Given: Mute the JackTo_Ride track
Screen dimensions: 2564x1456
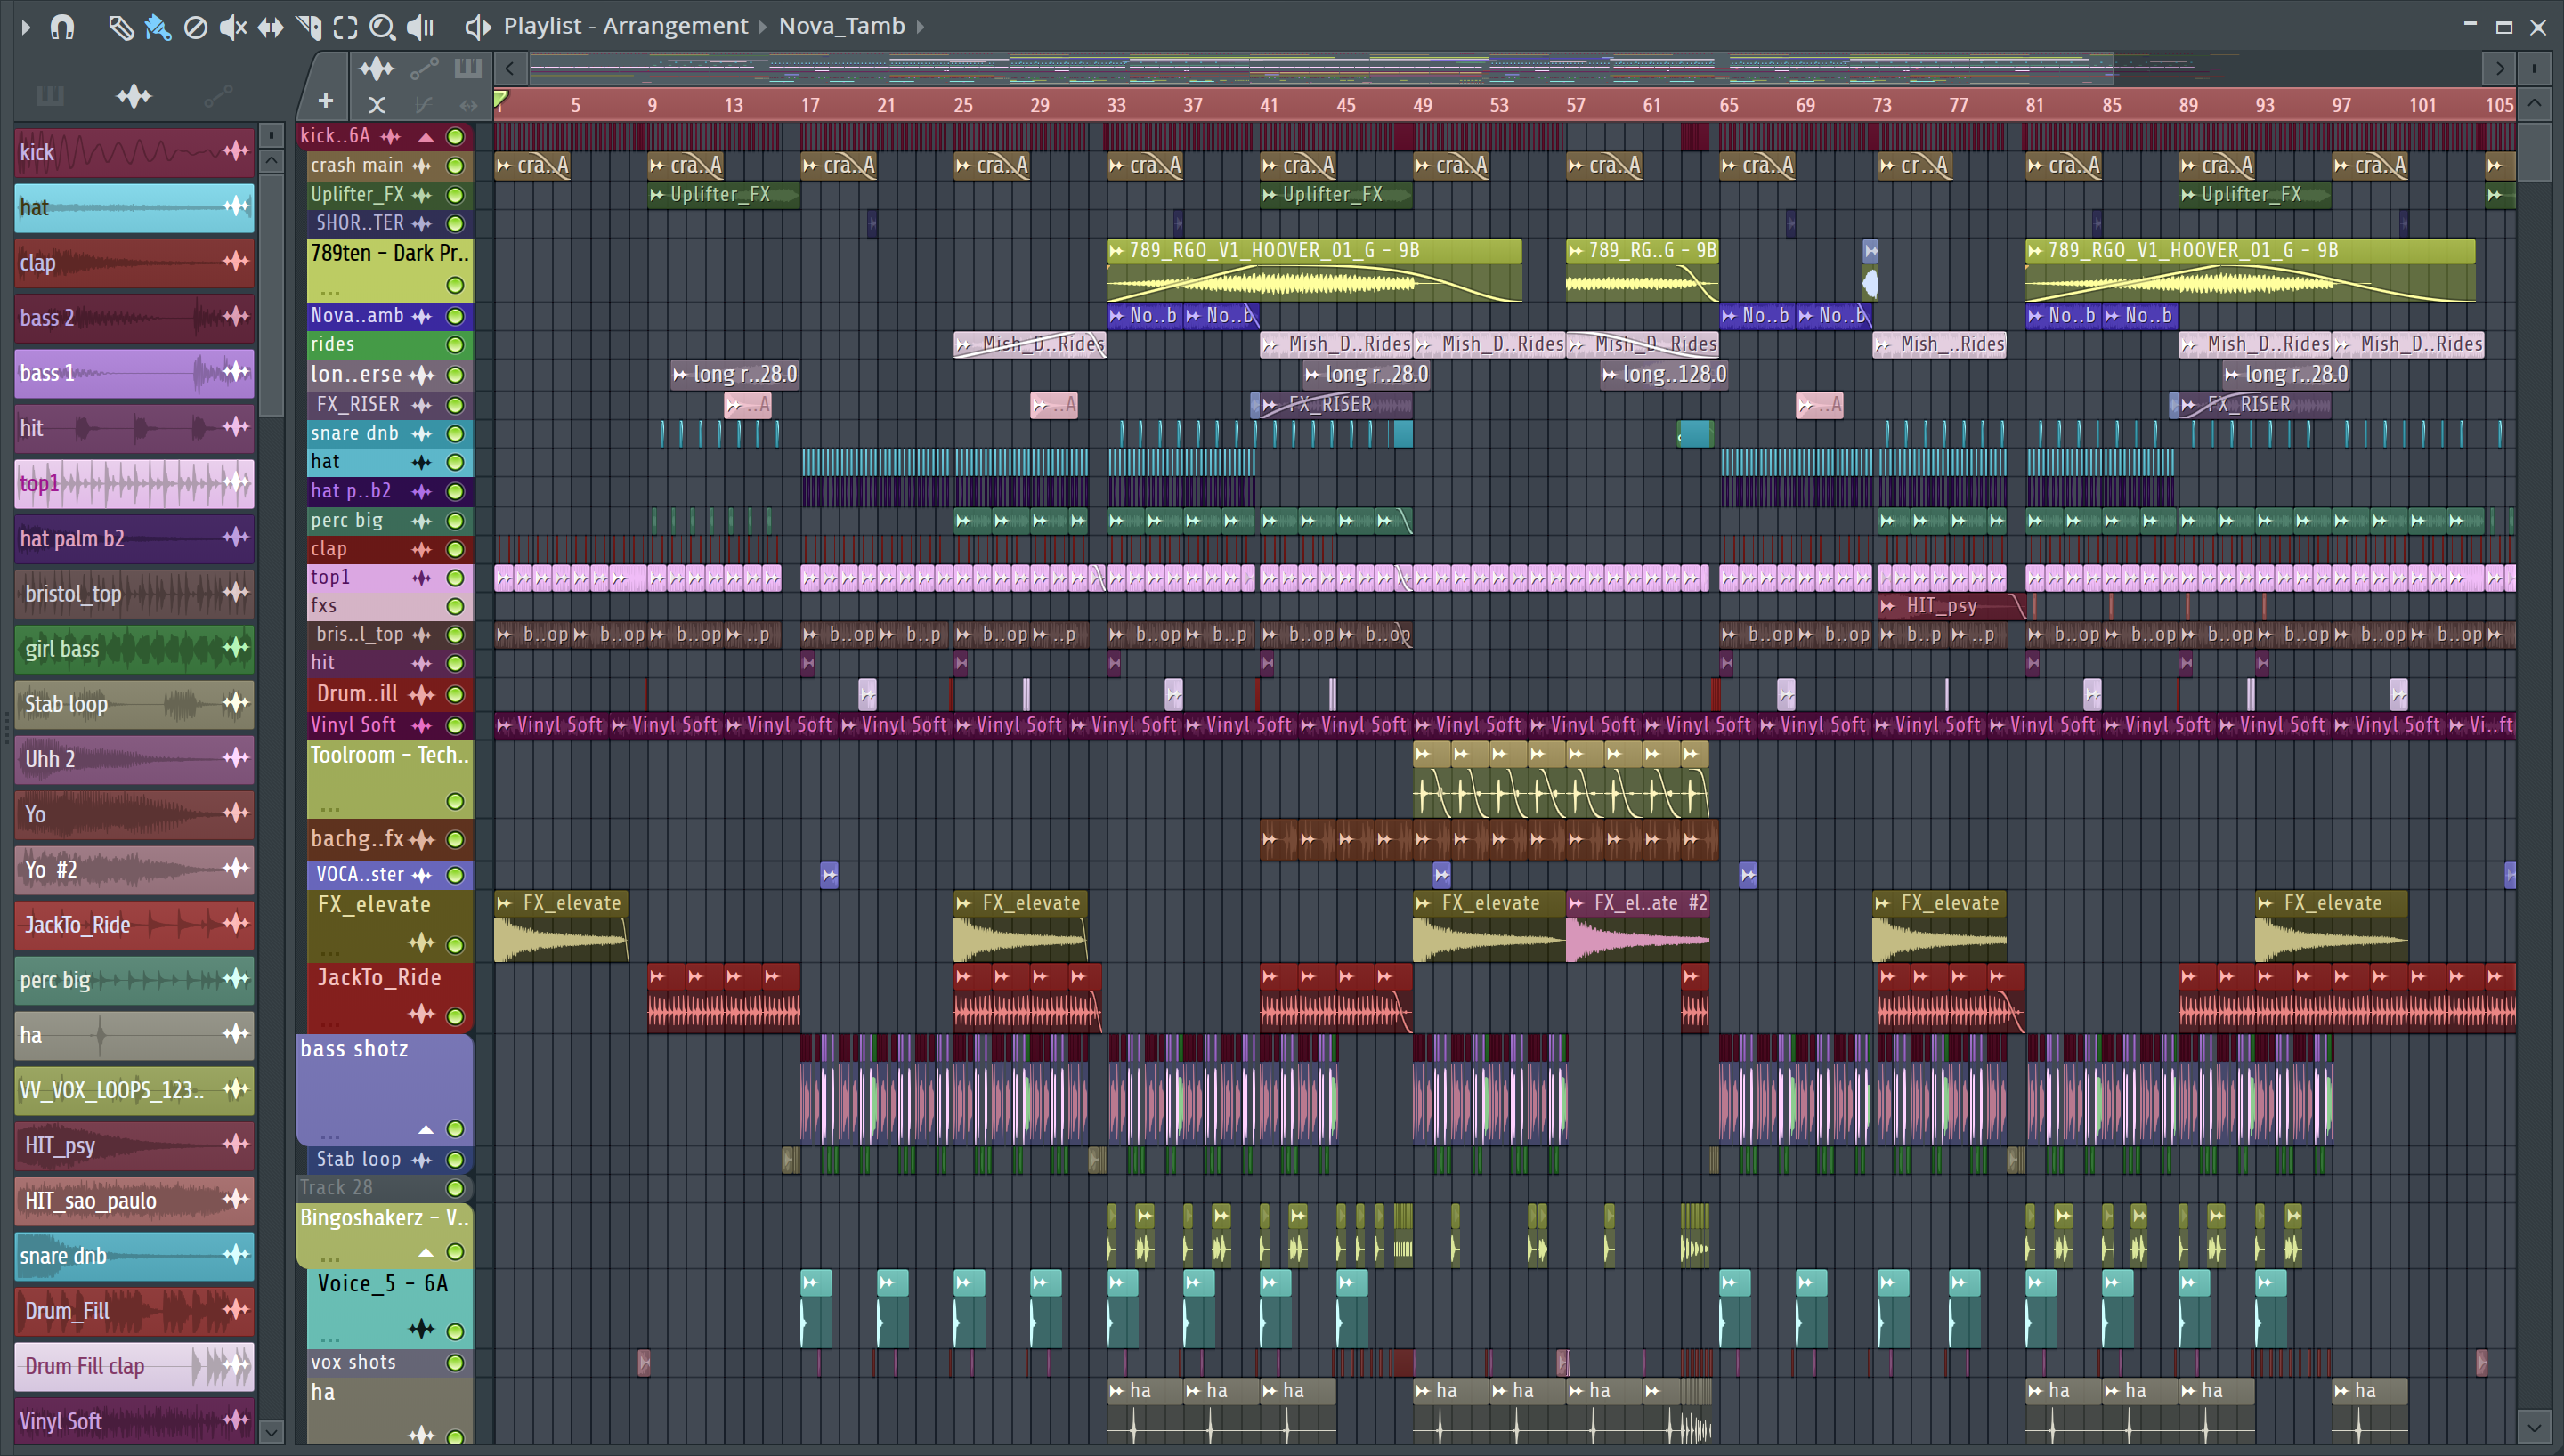Looking at the screenshot, I should (455, 1017).
